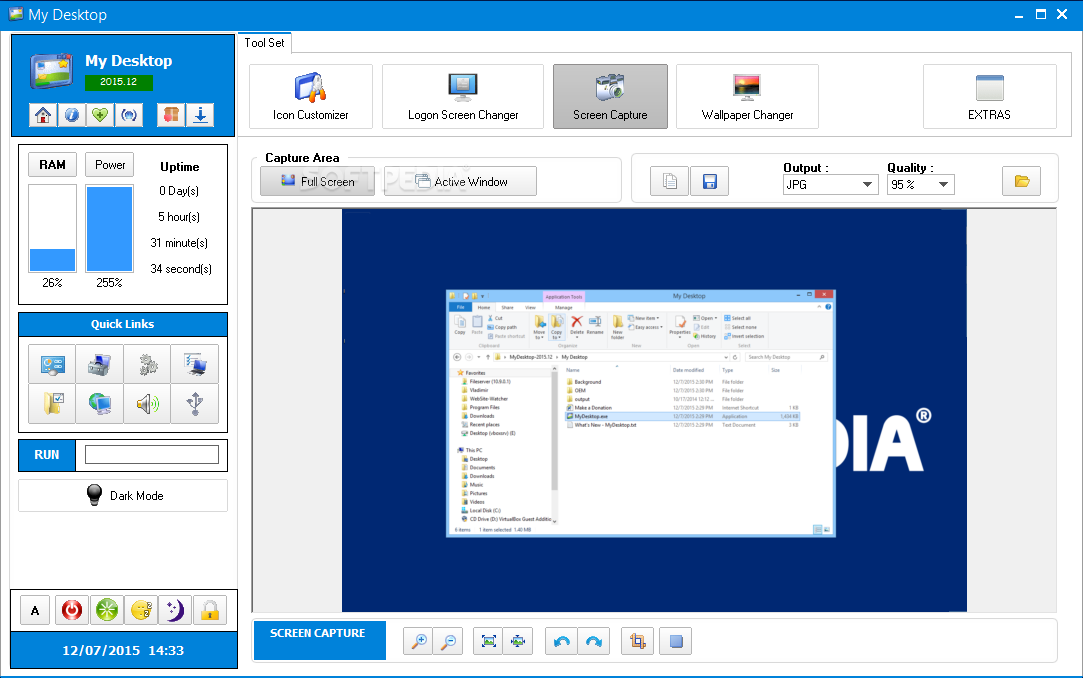Click the '5 hour(s)' uptime text

click(179, 217)
